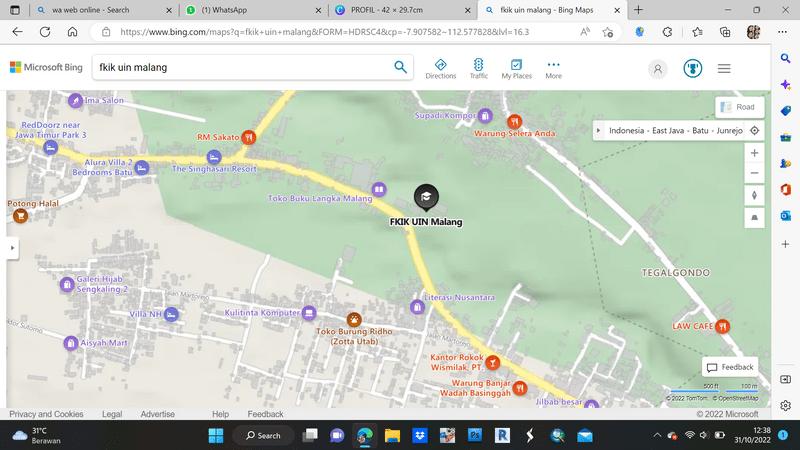Add this page to favorites

pos(608,32)
